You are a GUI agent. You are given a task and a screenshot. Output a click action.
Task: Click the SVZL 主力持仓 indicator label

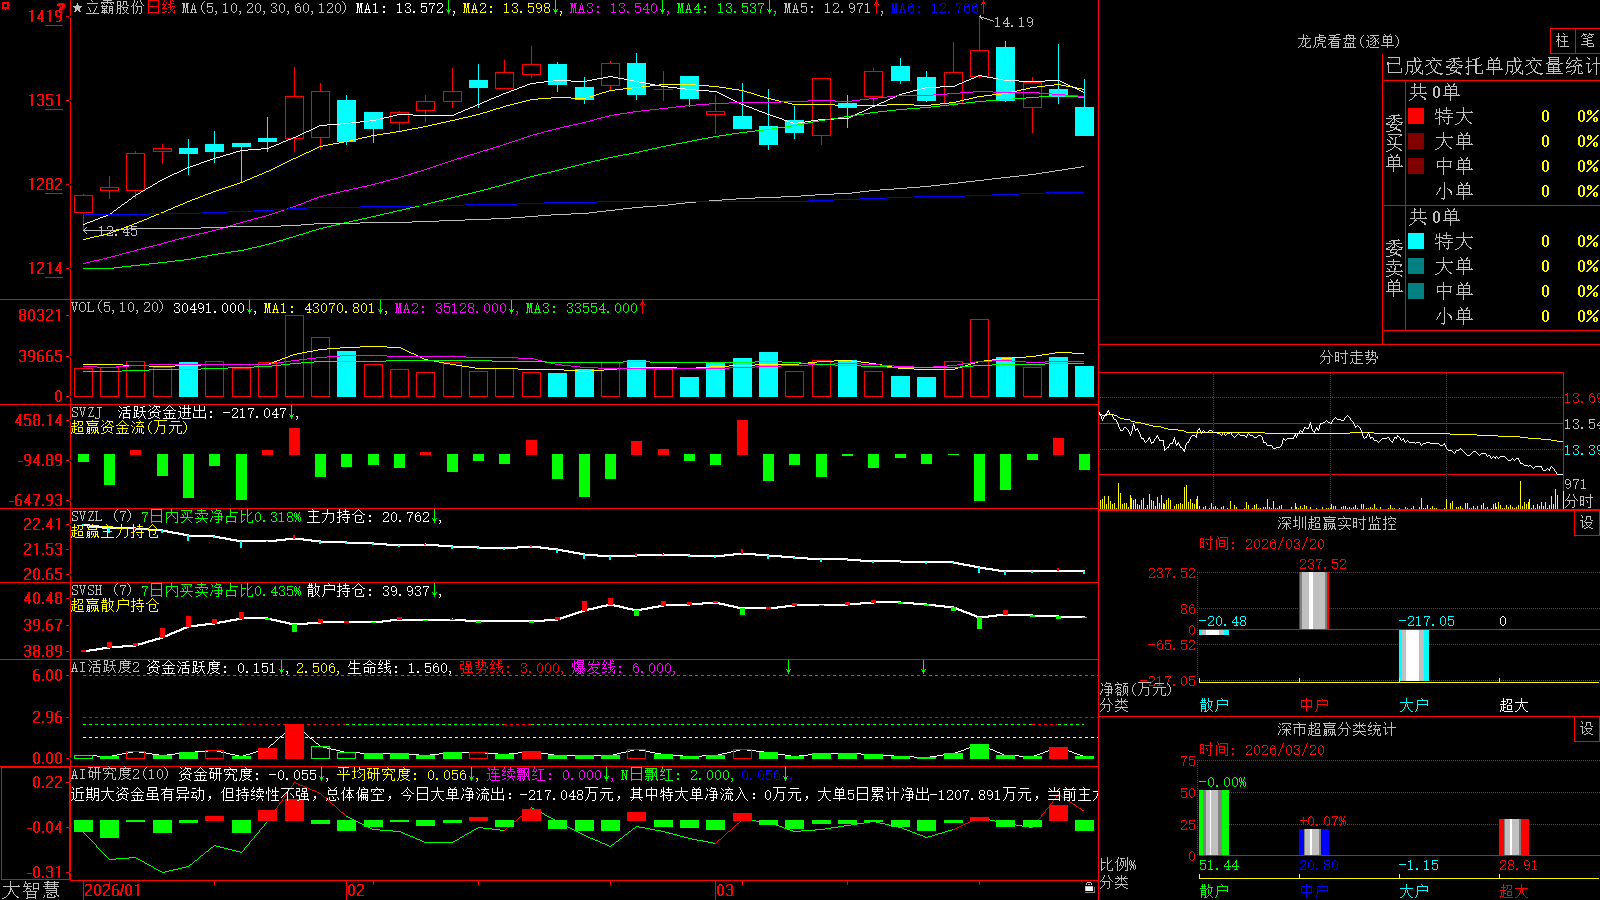pos(87,517)
